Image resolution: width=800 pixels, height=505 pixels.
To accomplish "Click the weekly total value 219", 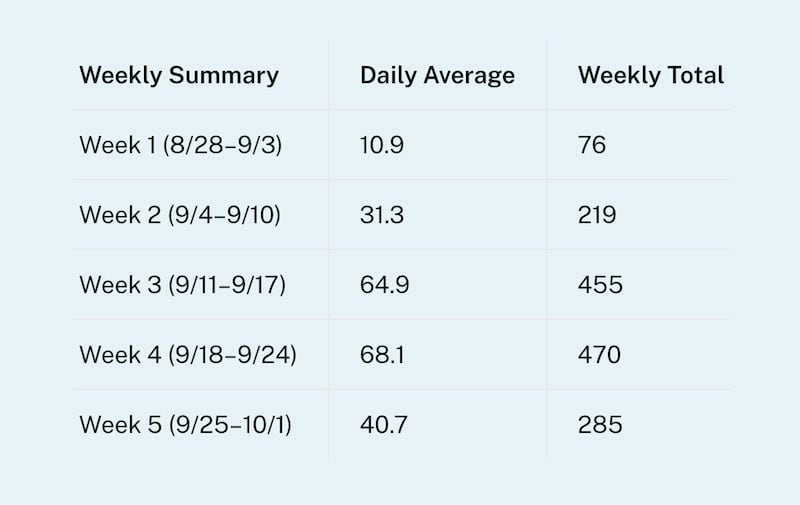I will point(597,215).
